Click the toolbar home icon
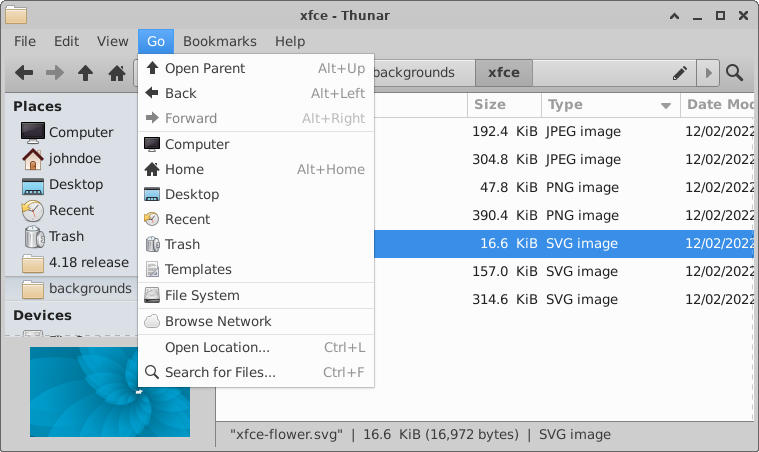759x452 pixels. click(117, 73)
